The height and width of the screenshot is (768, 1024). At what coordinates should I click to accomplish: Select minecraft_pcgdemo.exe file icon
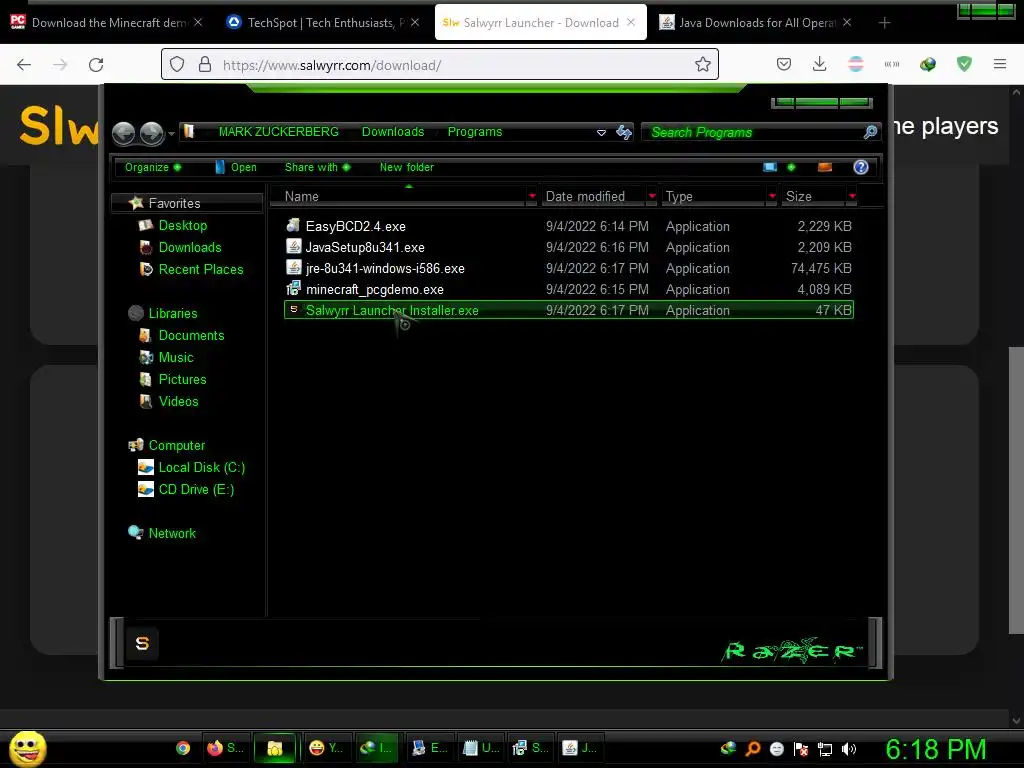(x=293, y=288)
